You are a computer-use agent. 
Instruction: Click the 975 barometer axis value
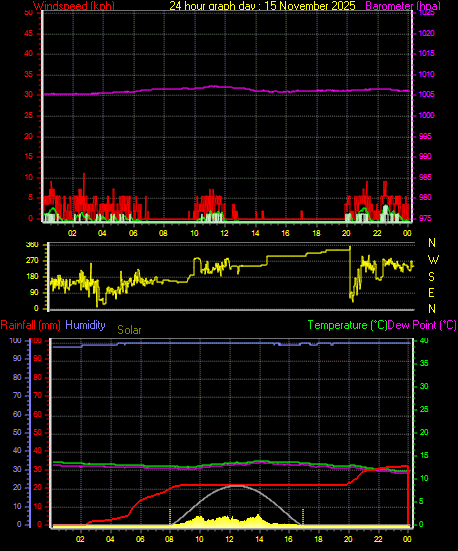tap(425, 218)
